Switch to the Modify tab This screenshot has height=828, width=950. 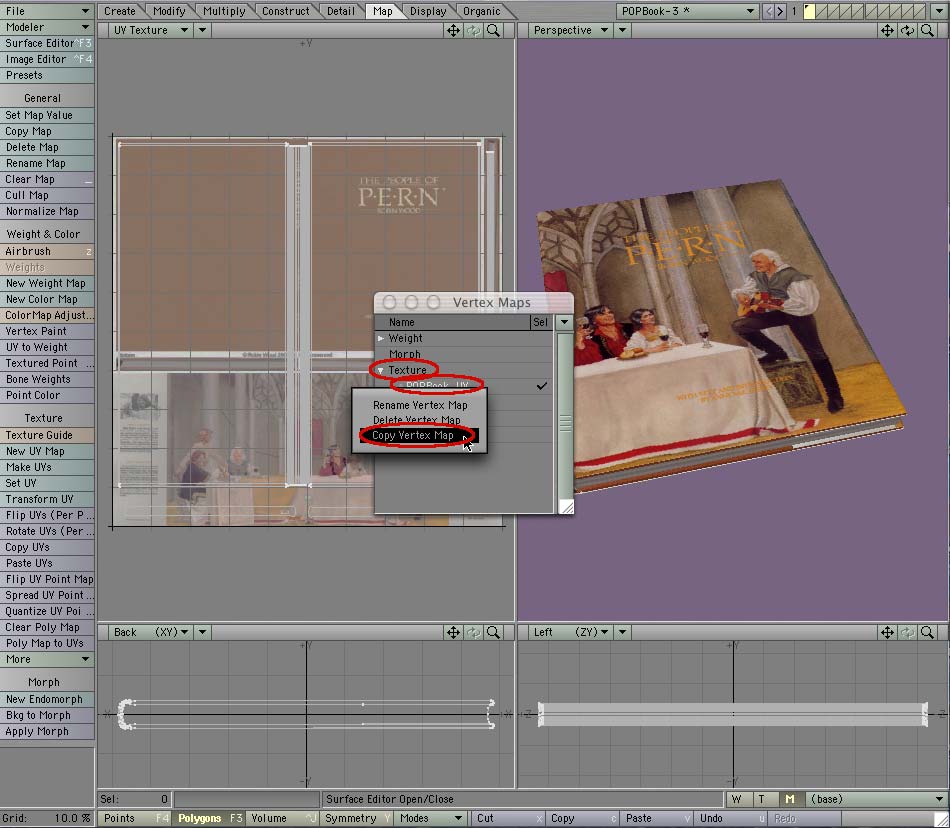(x=169, y=11)
